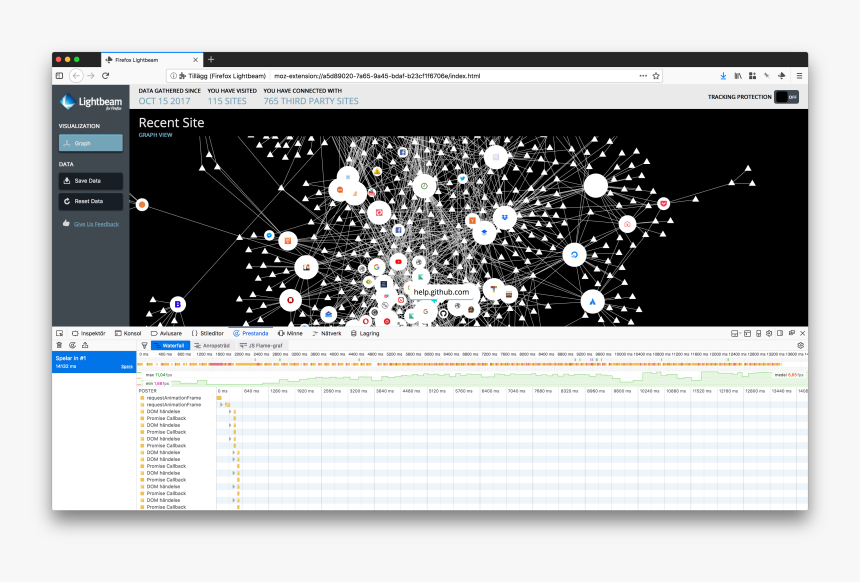Screen dimensions: 860x582
Task: Open the Firefox downloads panel
Action: point(723,76)
